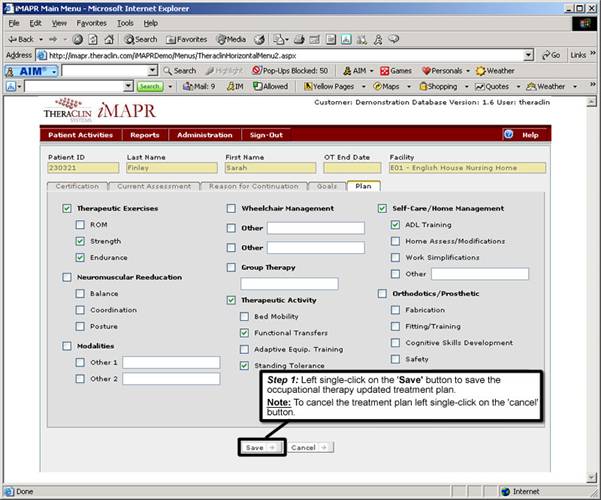The width and height of the screenshot is (601, 500).
Task: Click the Cancel button
Action: 311,447
